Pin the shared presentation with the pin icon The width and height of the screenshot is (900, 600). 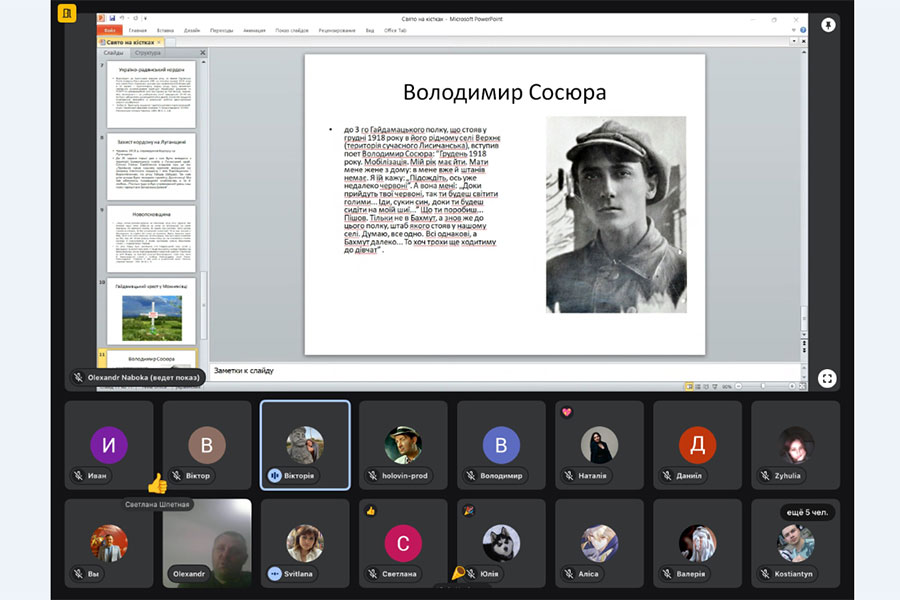click(x=828, y=25)
